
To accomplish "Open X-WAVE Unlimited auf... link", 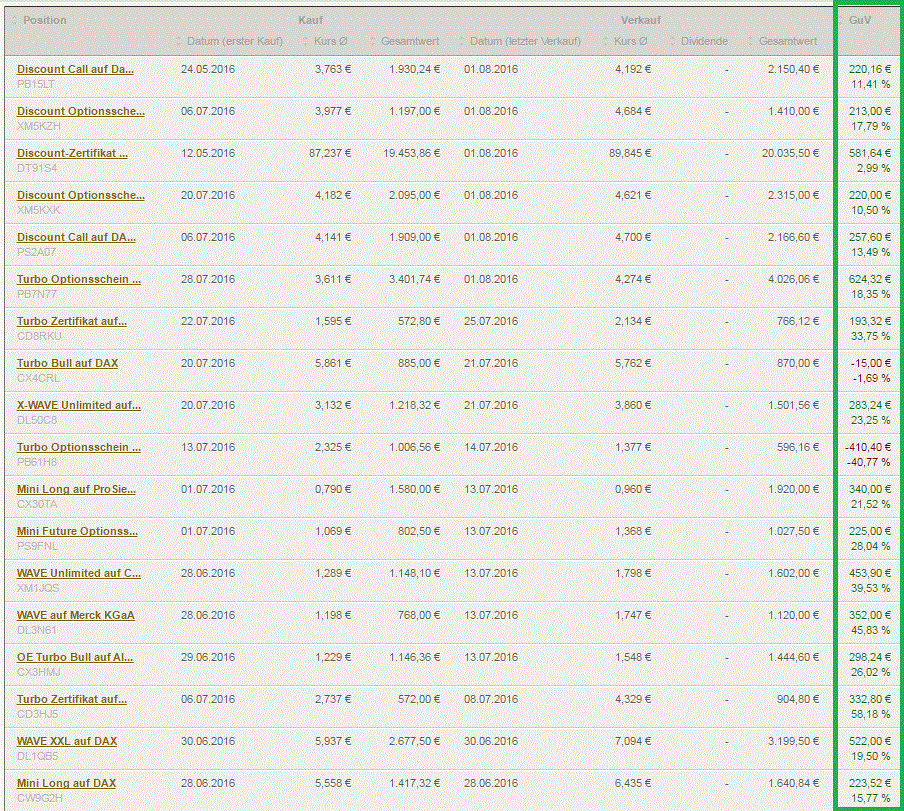I will (78, 406).
